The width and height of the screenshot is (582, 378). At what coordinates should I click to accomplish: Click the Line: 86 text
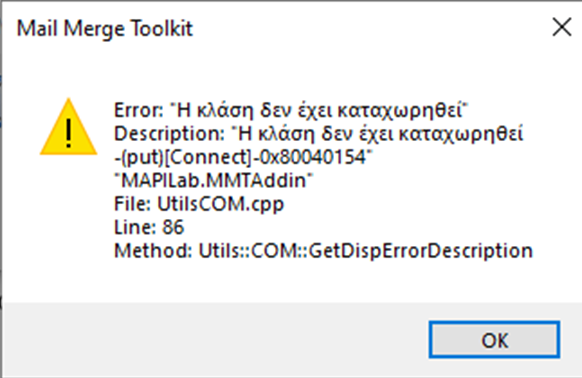pyautogui.click(x=149, y=227)
